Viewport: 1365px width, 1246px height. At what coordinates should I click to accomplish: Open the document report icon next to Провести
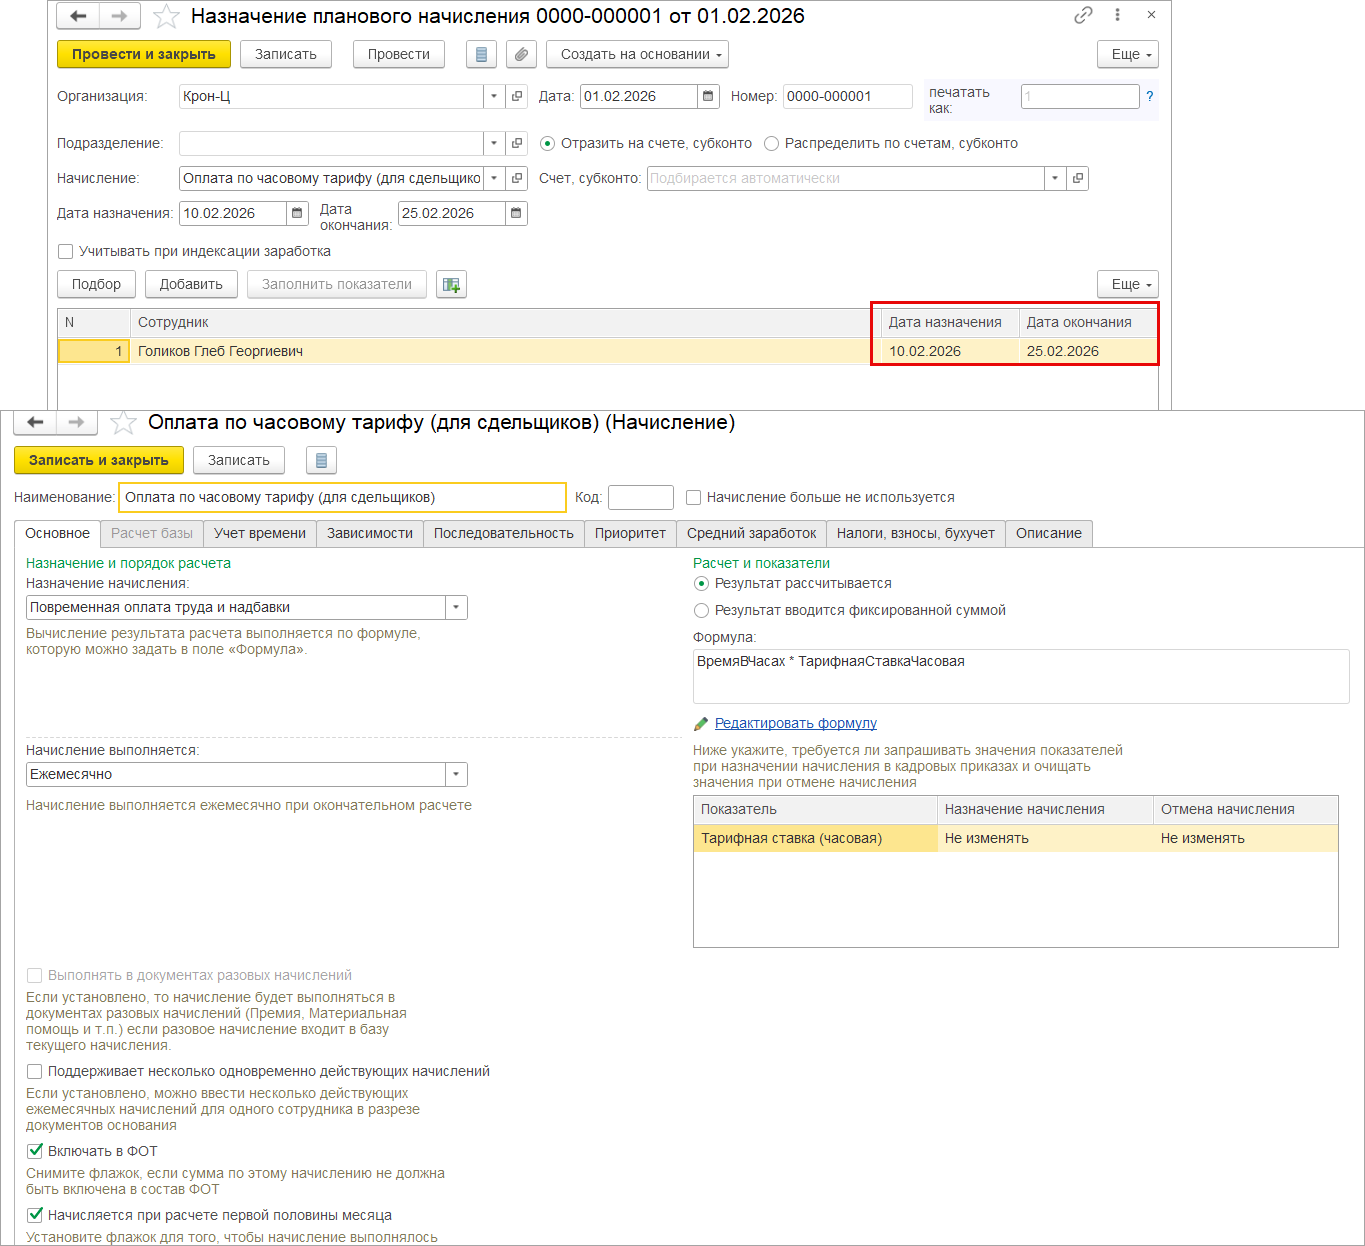(482, 55)
